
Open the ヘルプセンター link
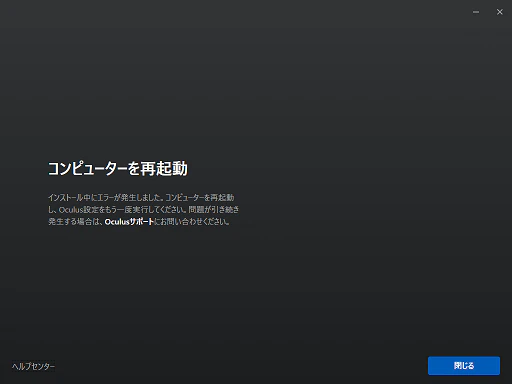pyautogui.click(x=34, y=366)
